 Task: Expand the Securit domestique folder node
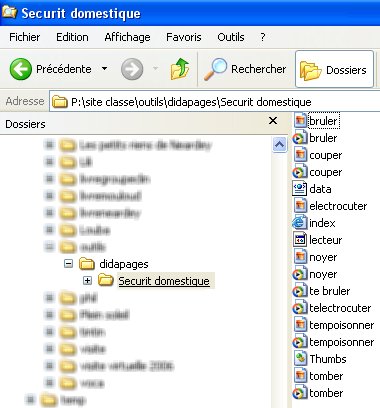87,281
